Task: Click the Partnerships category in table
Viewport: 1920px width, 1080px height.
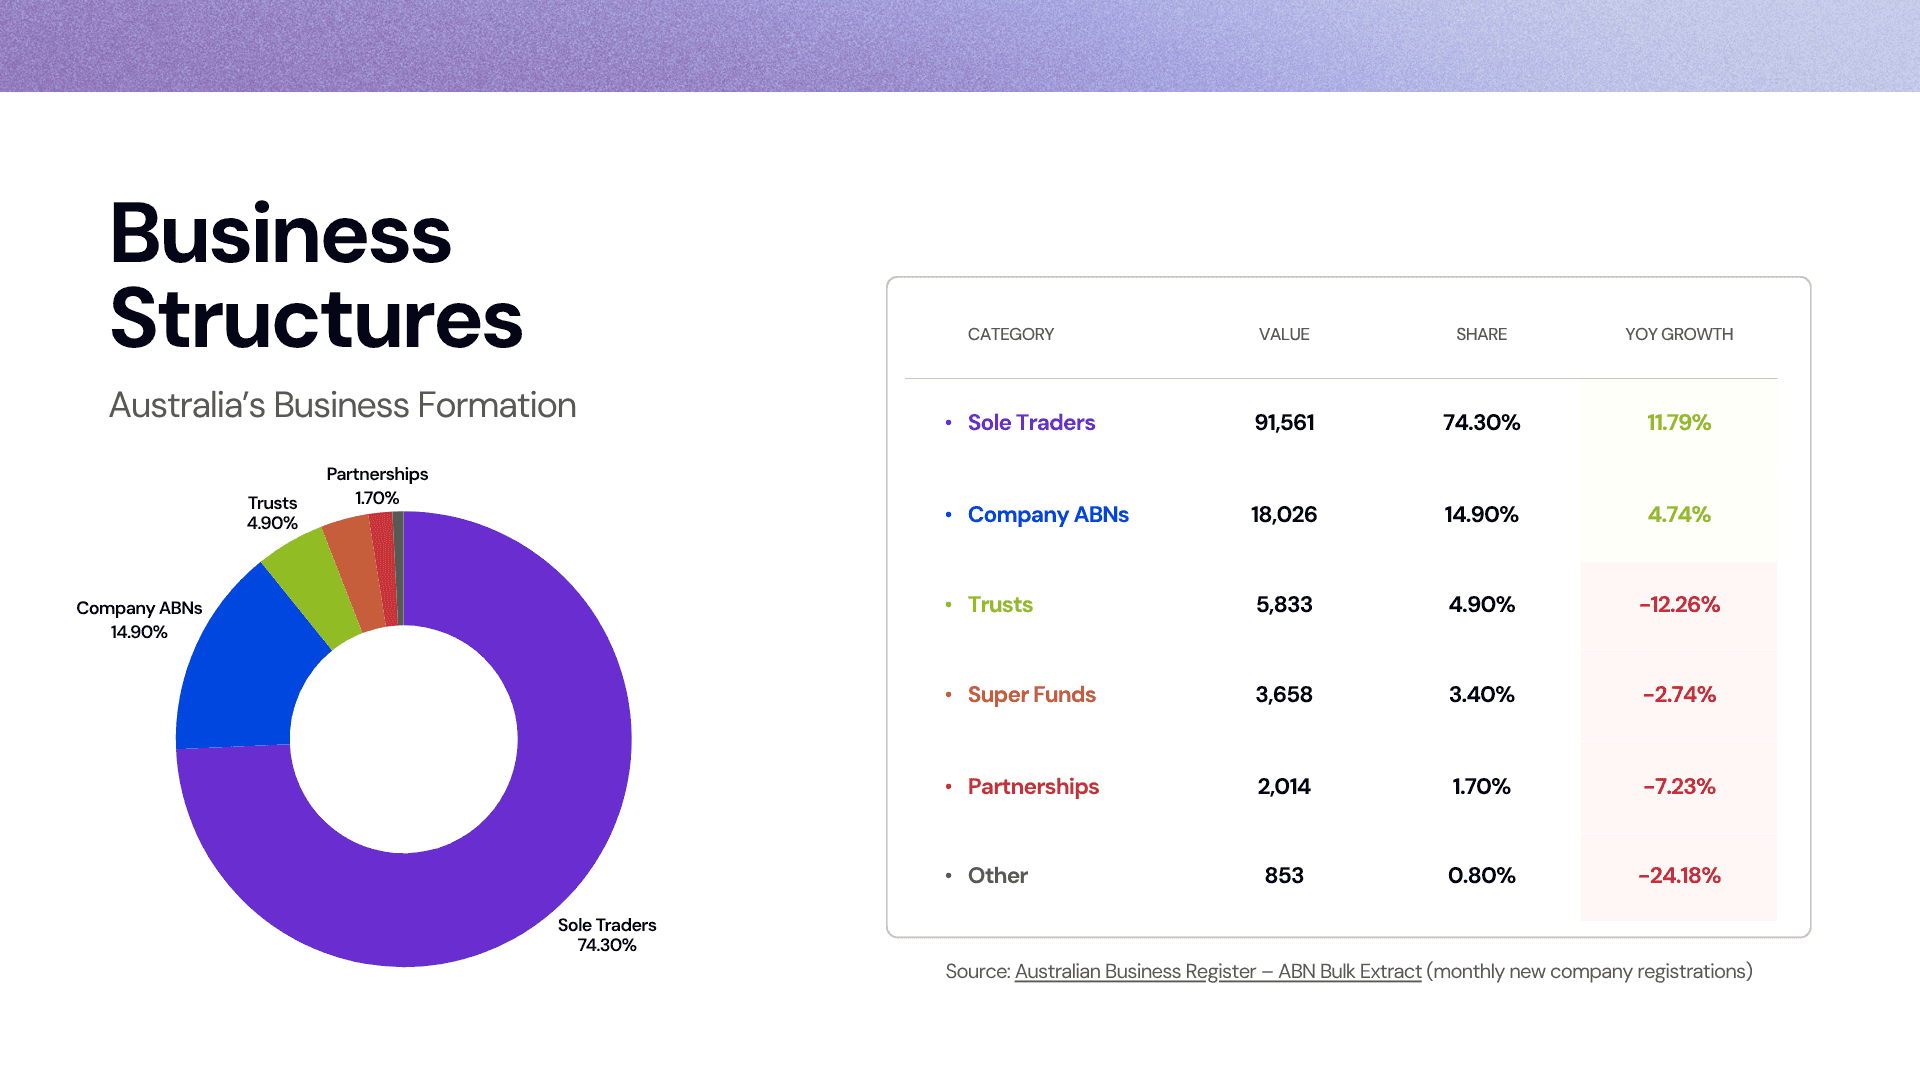Action: click(1032, 787)
